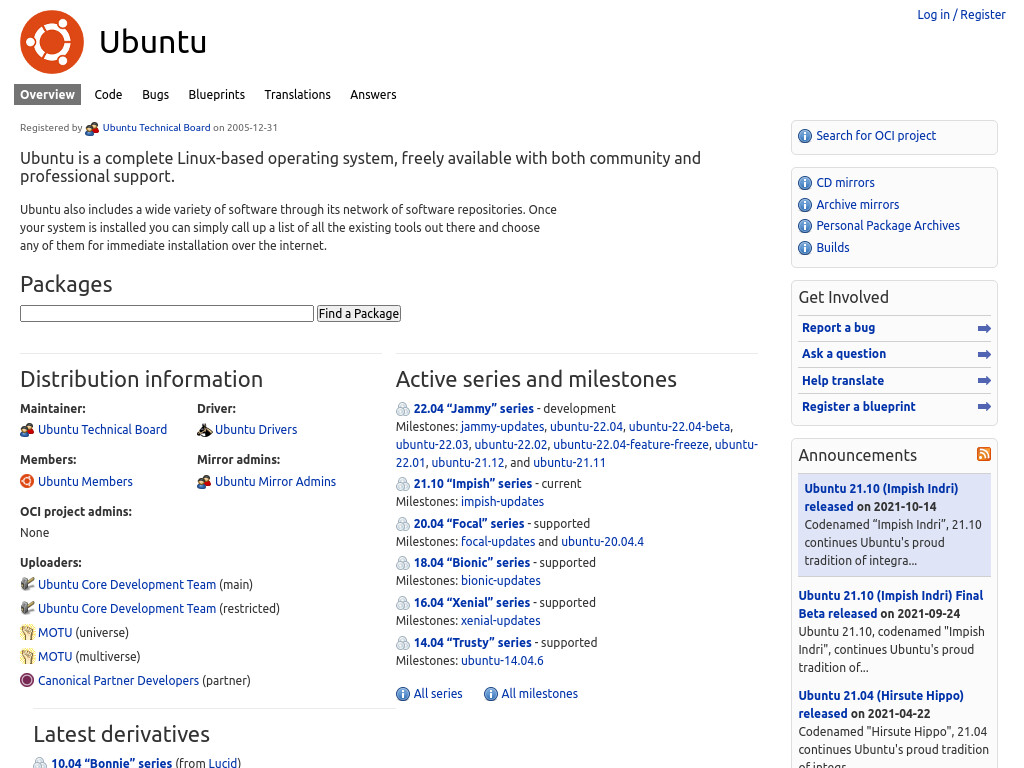
Task: Click the series icon beside 14.04 Trusty
Action: [403, 643]
